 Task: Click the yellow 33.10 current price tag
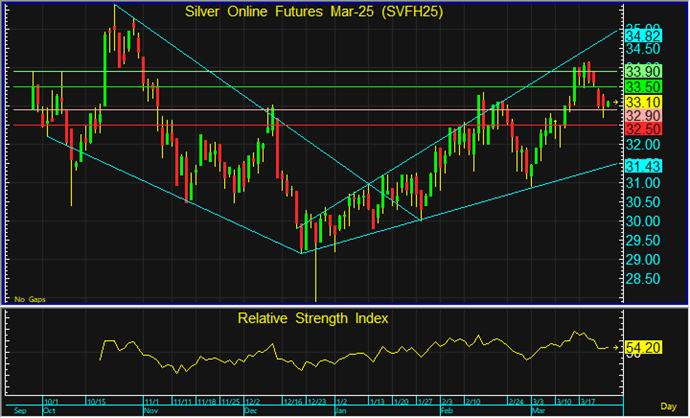click(x=640, y=103)
